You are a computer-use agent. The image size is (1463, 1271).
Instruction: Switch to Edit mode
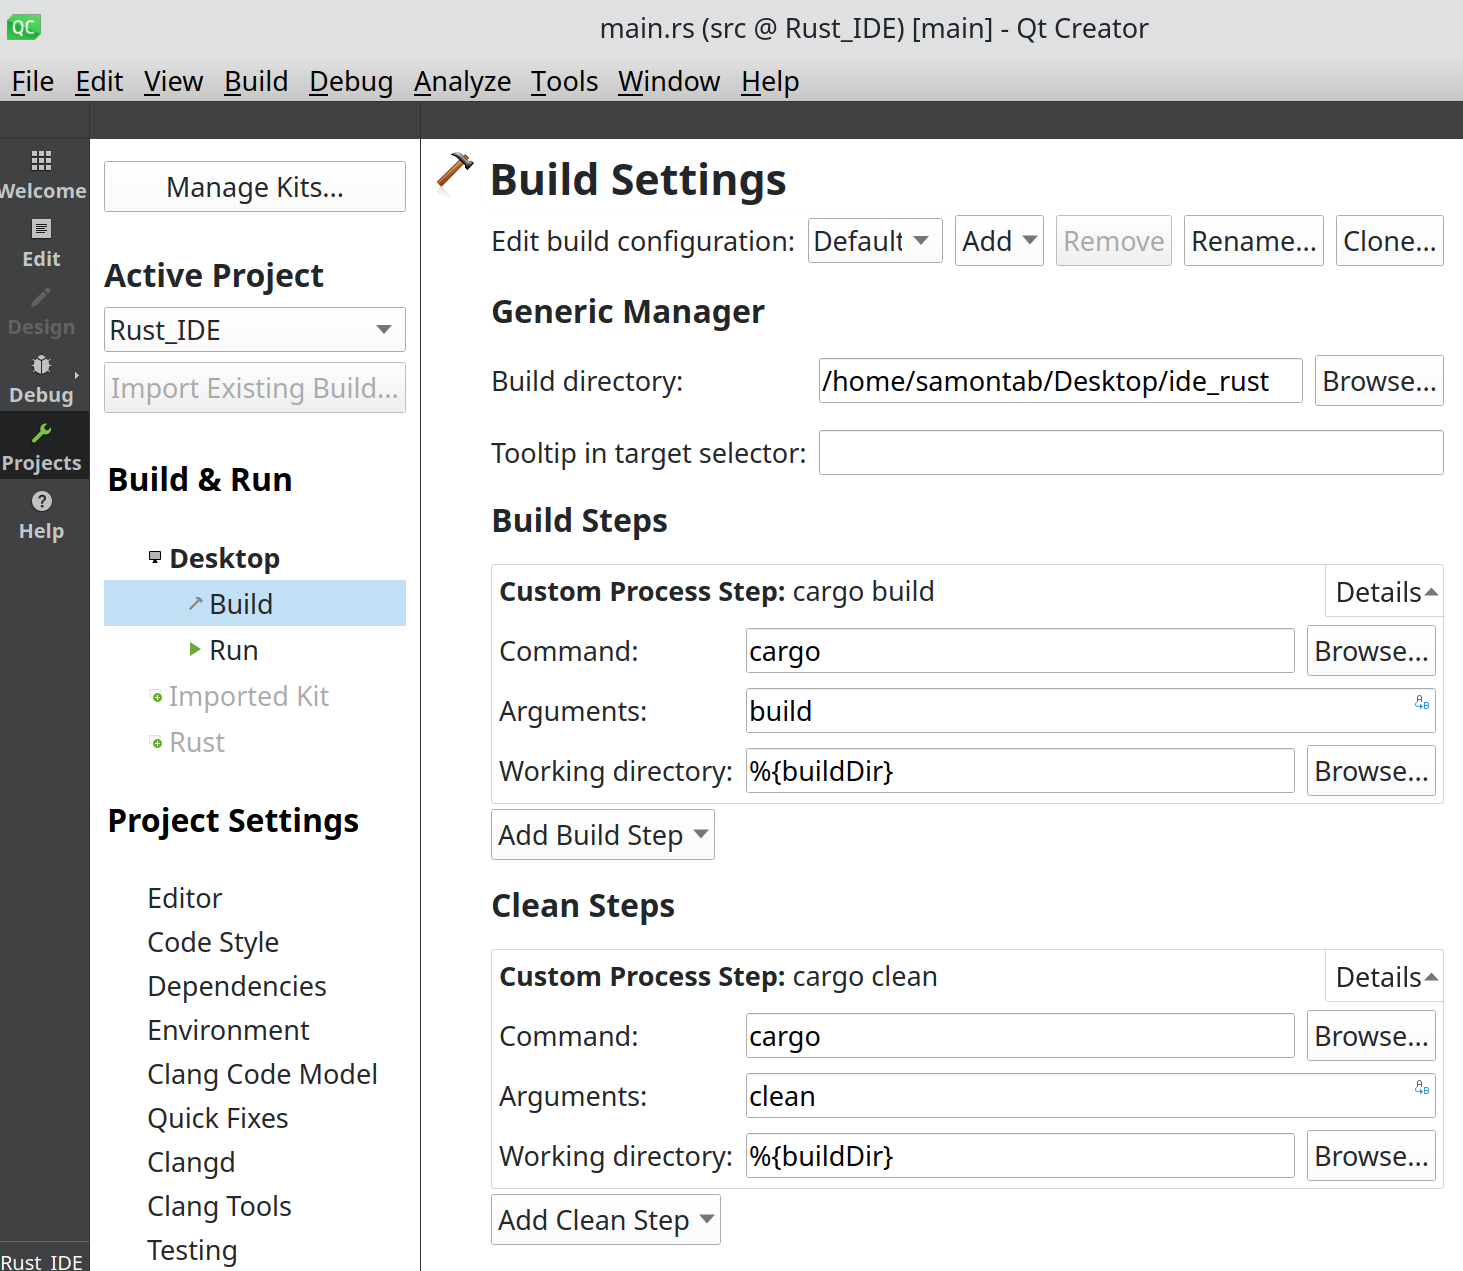coord(42,242)
